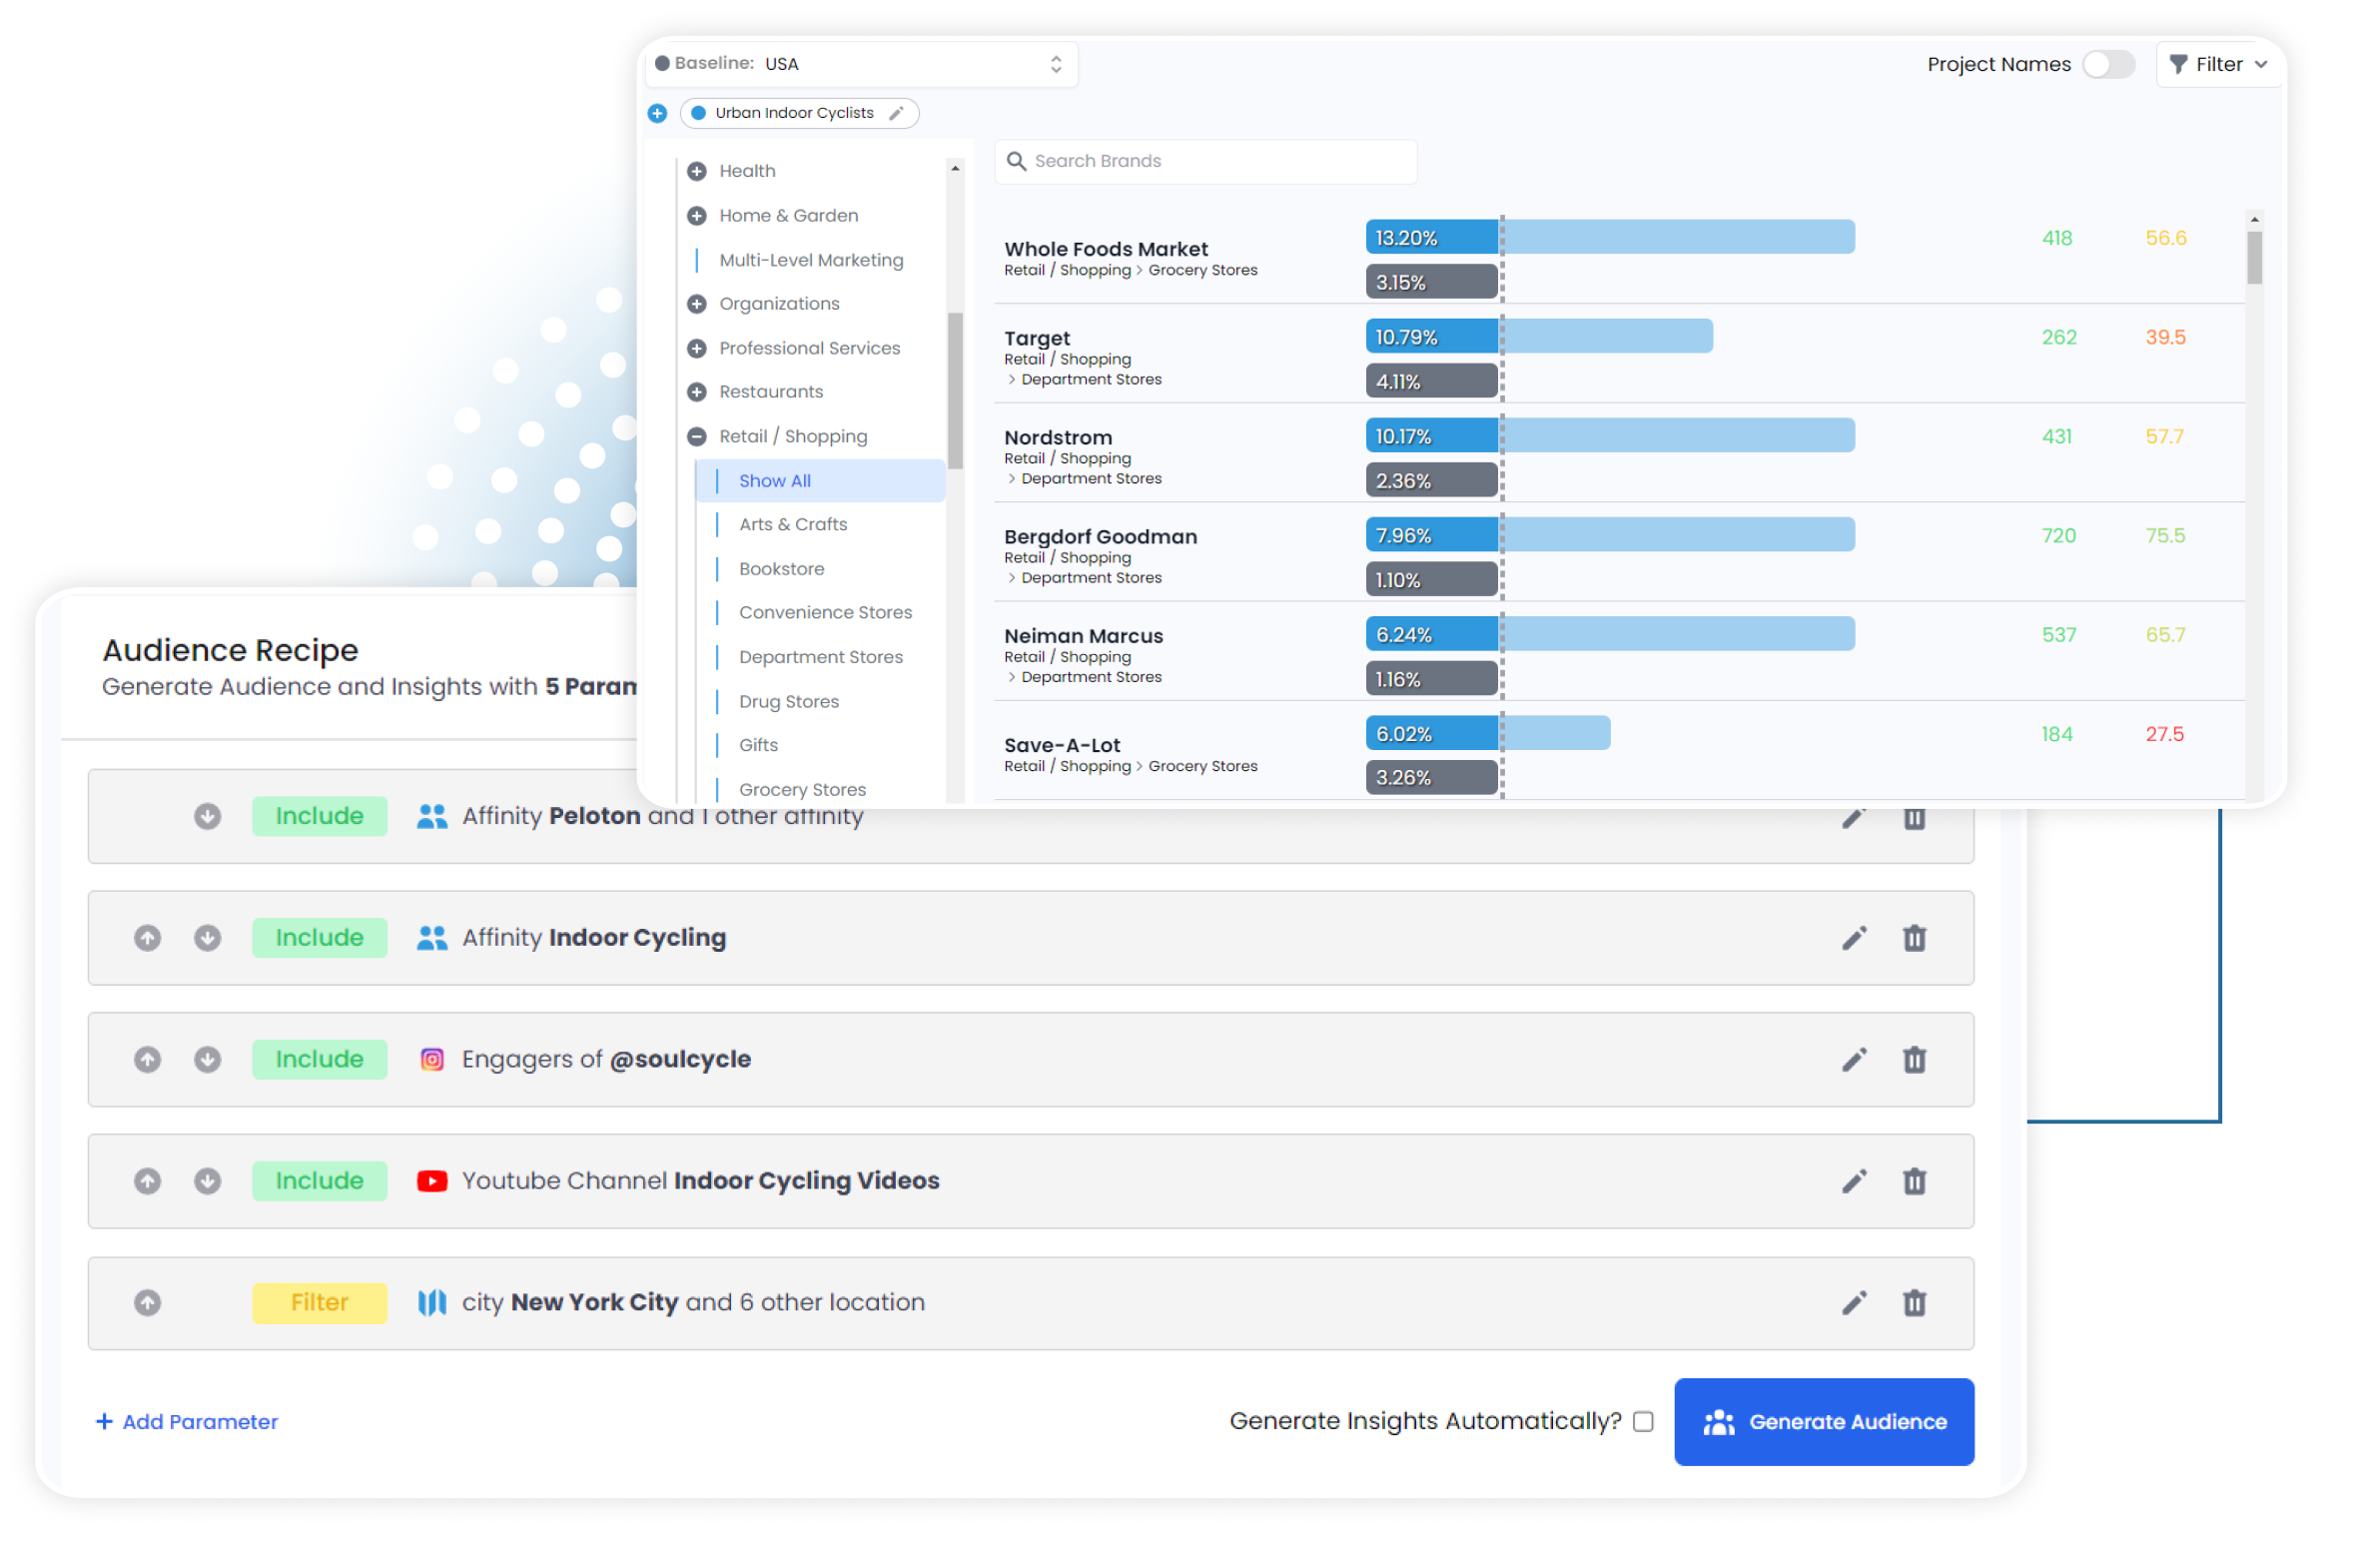Click the YouTube icon on Indoor Cycling Videos row
Viewport: 2355px width, 1568px height.
pyautogui.click(x=431, y=1181)
